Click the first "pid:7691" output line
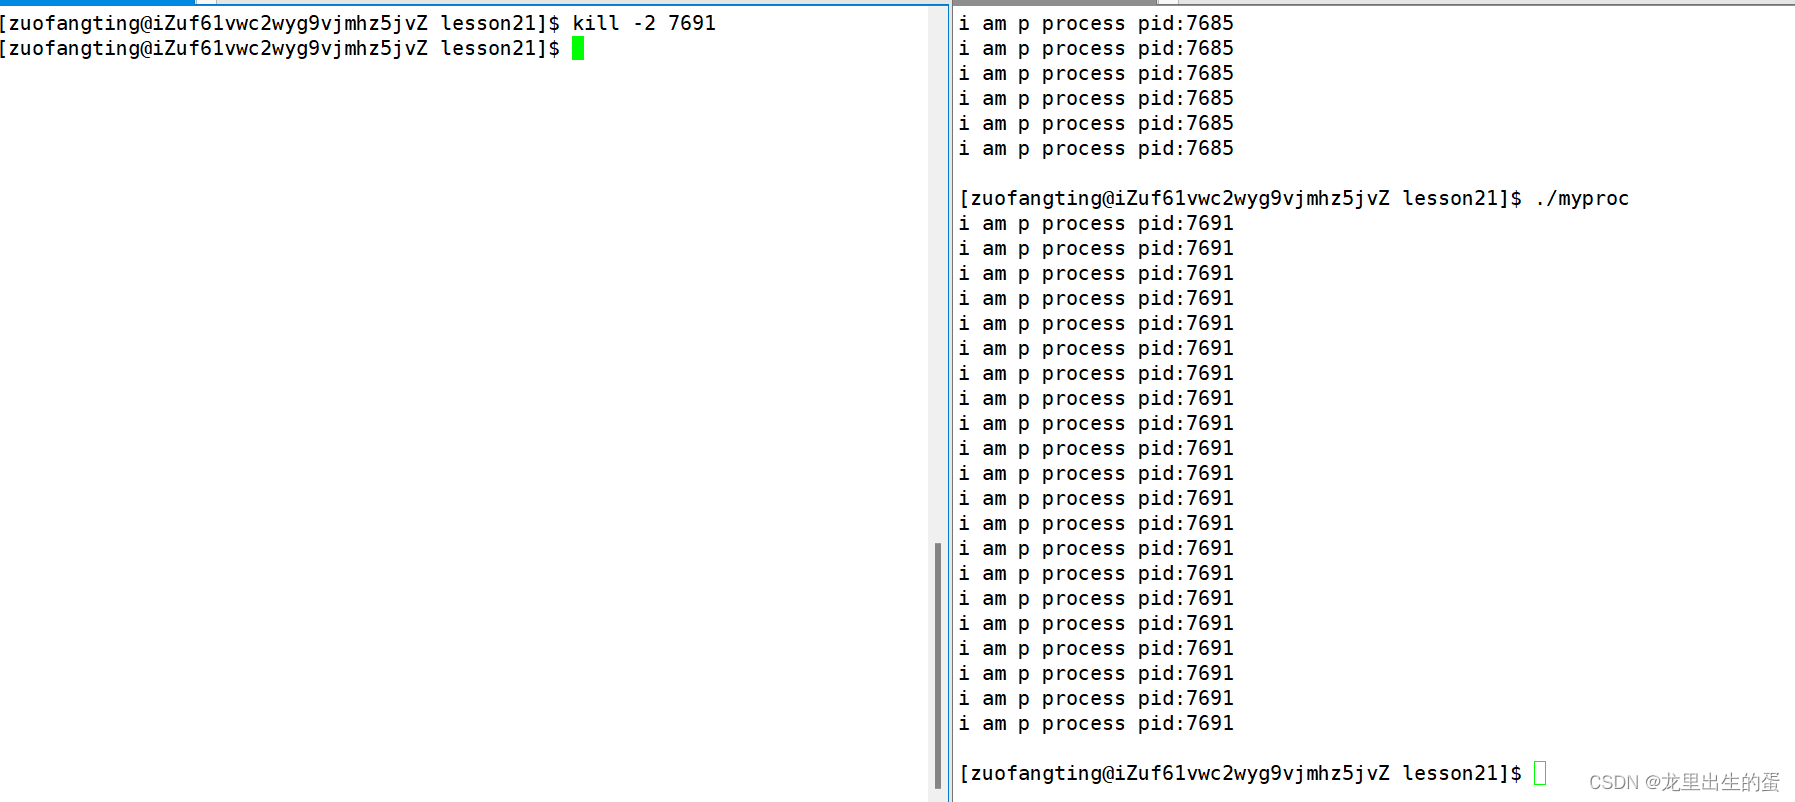 (1096, 223)
